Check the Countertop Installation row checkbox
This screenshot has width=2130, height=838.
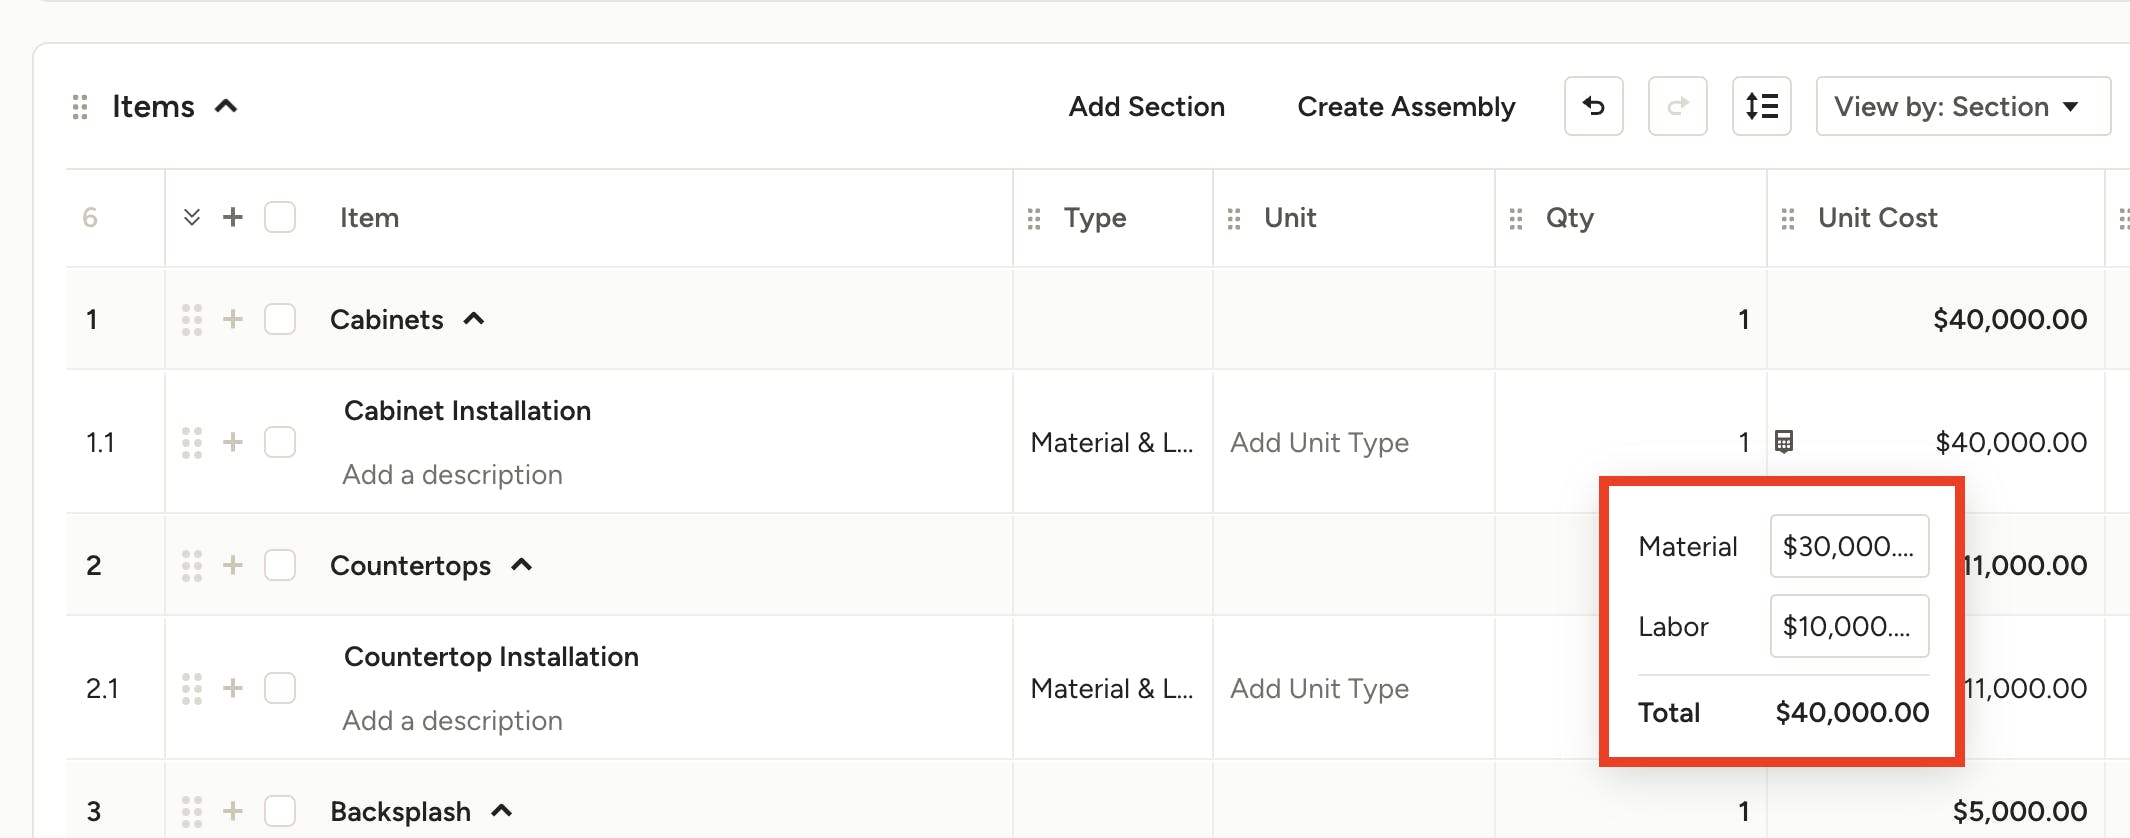click(x=280, y=688)
